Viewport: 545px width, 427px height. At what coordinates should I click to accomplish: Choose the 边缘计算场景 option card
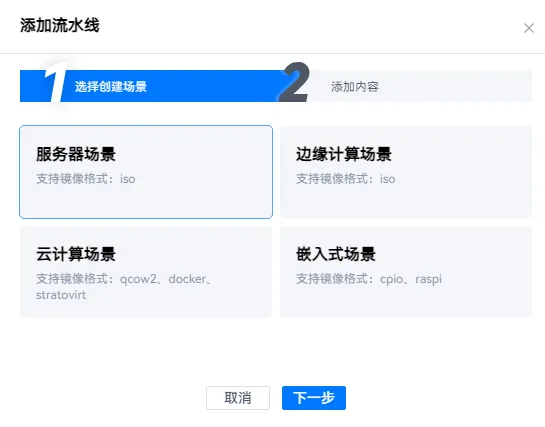[406, 172]
